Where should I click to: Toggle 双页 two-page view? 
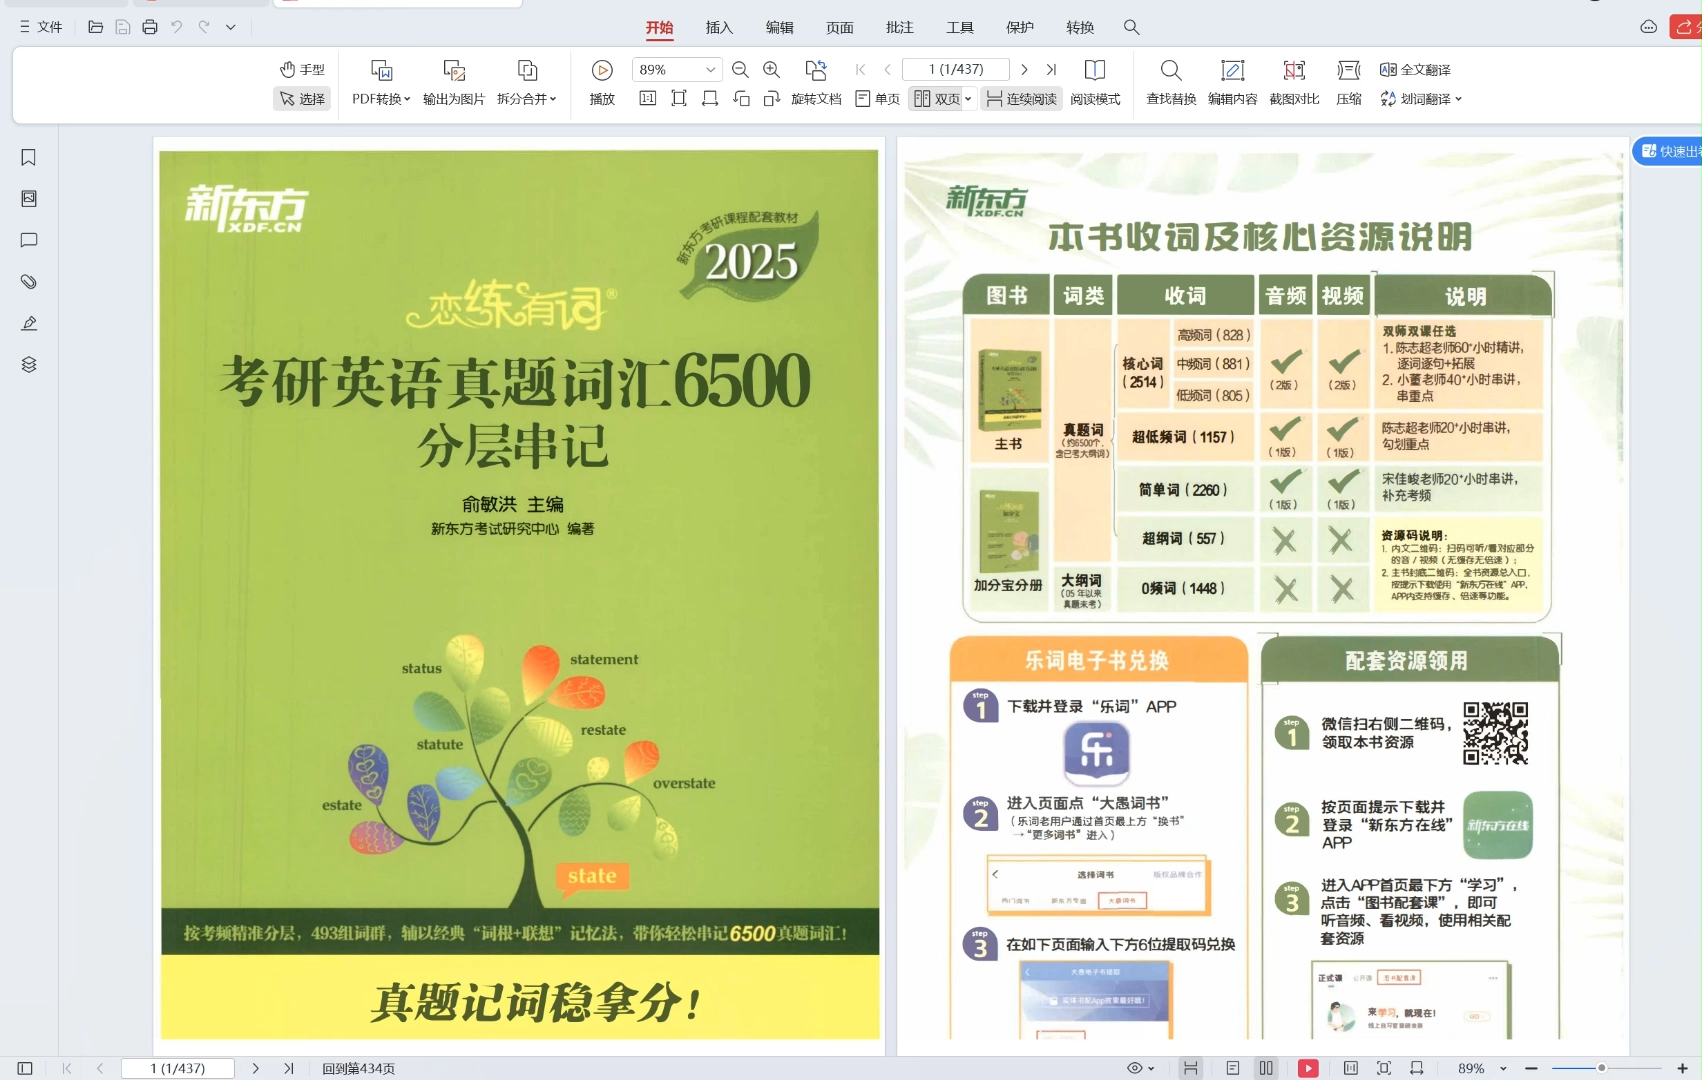click(x=936, y=99)
